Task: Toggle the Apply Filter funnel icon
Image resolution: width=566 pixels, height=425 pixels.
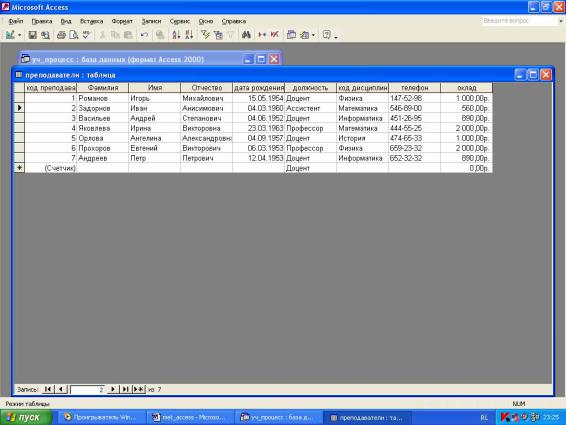Action: click(x=230, y=35)
